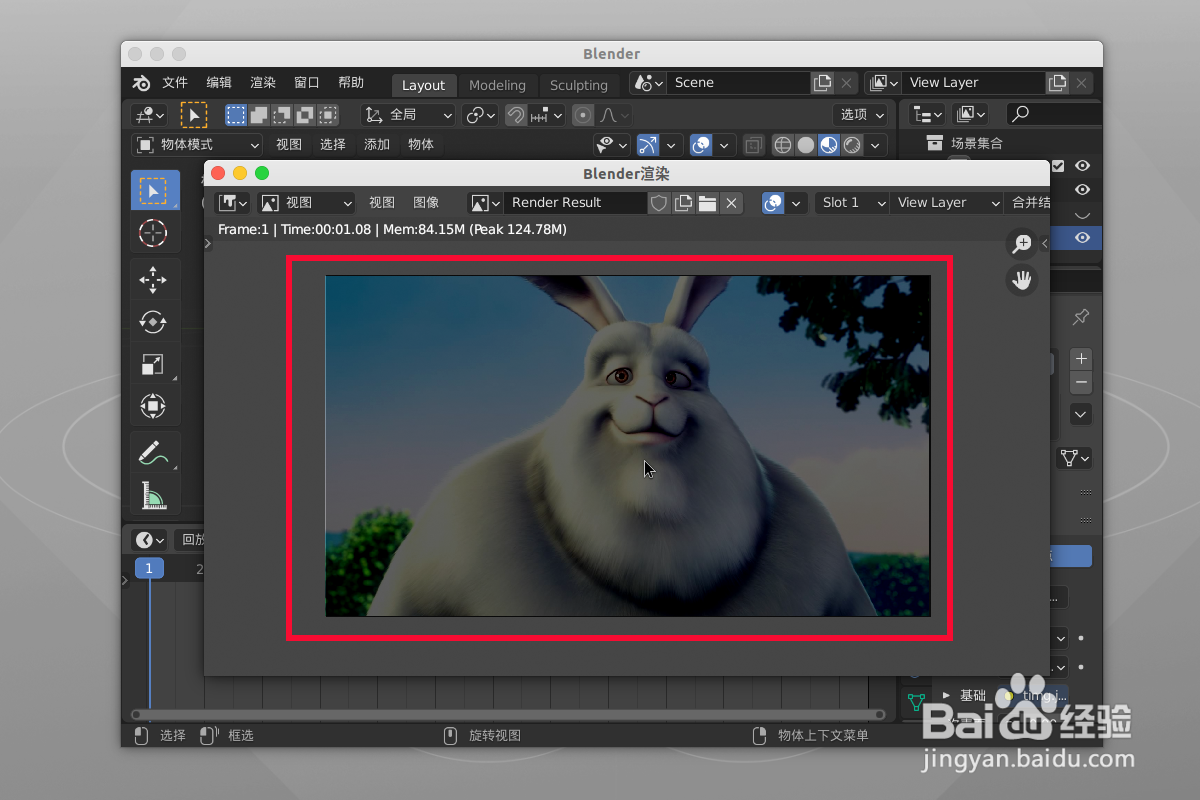
Task: Create a new scene with the copy icon
Action: pyautogui.click(x=822, y=83)
